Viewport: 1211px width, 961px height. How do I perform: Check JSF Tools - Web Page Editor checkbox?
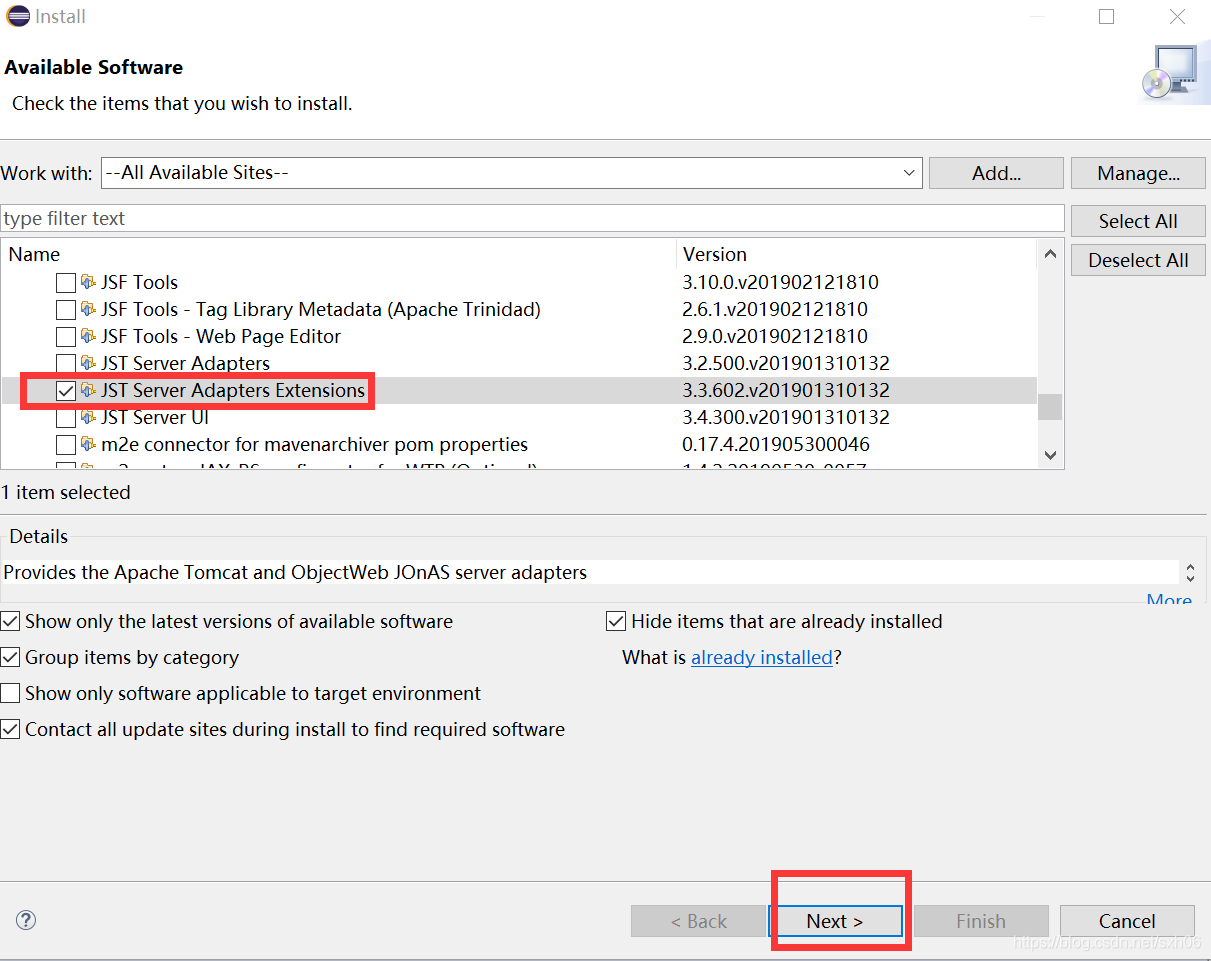(x=65, y=337)
